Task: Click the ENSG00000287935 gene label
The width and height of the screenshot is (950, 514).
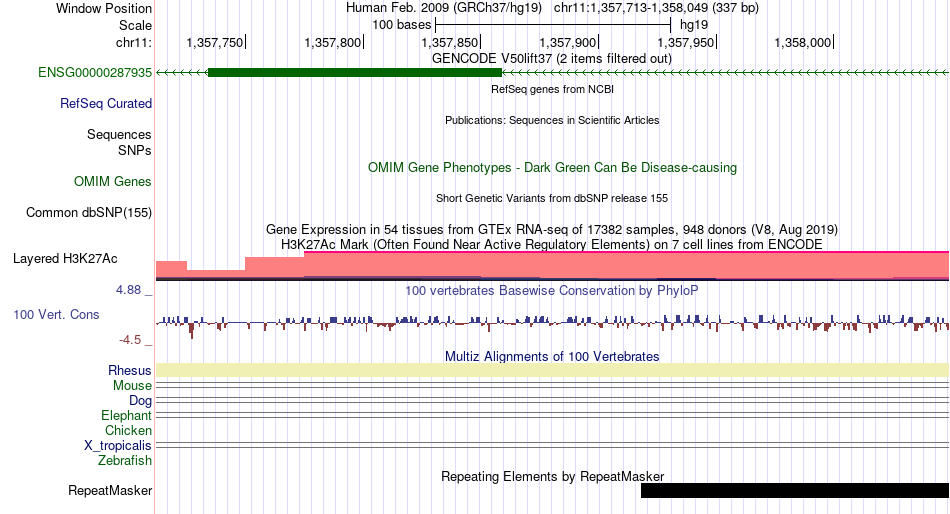Action: [x=95, y=73]
